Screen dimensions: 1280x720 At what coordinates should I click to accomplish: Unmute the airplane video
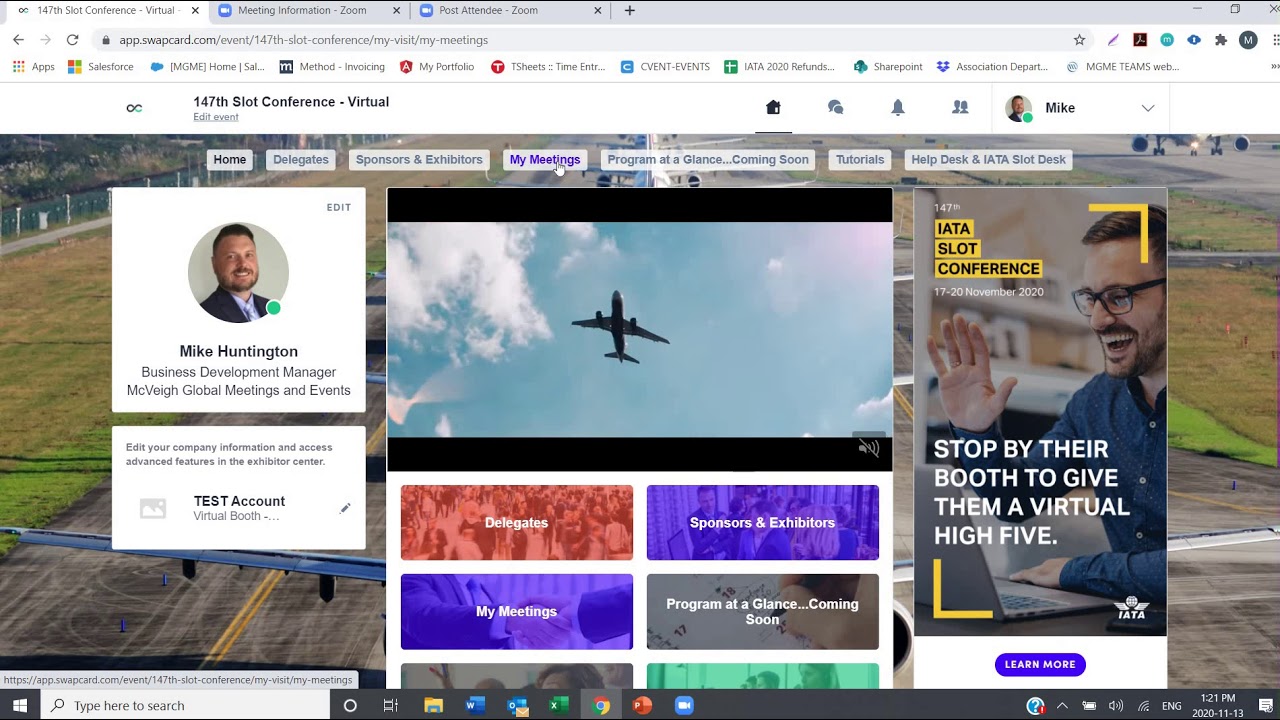868,448
